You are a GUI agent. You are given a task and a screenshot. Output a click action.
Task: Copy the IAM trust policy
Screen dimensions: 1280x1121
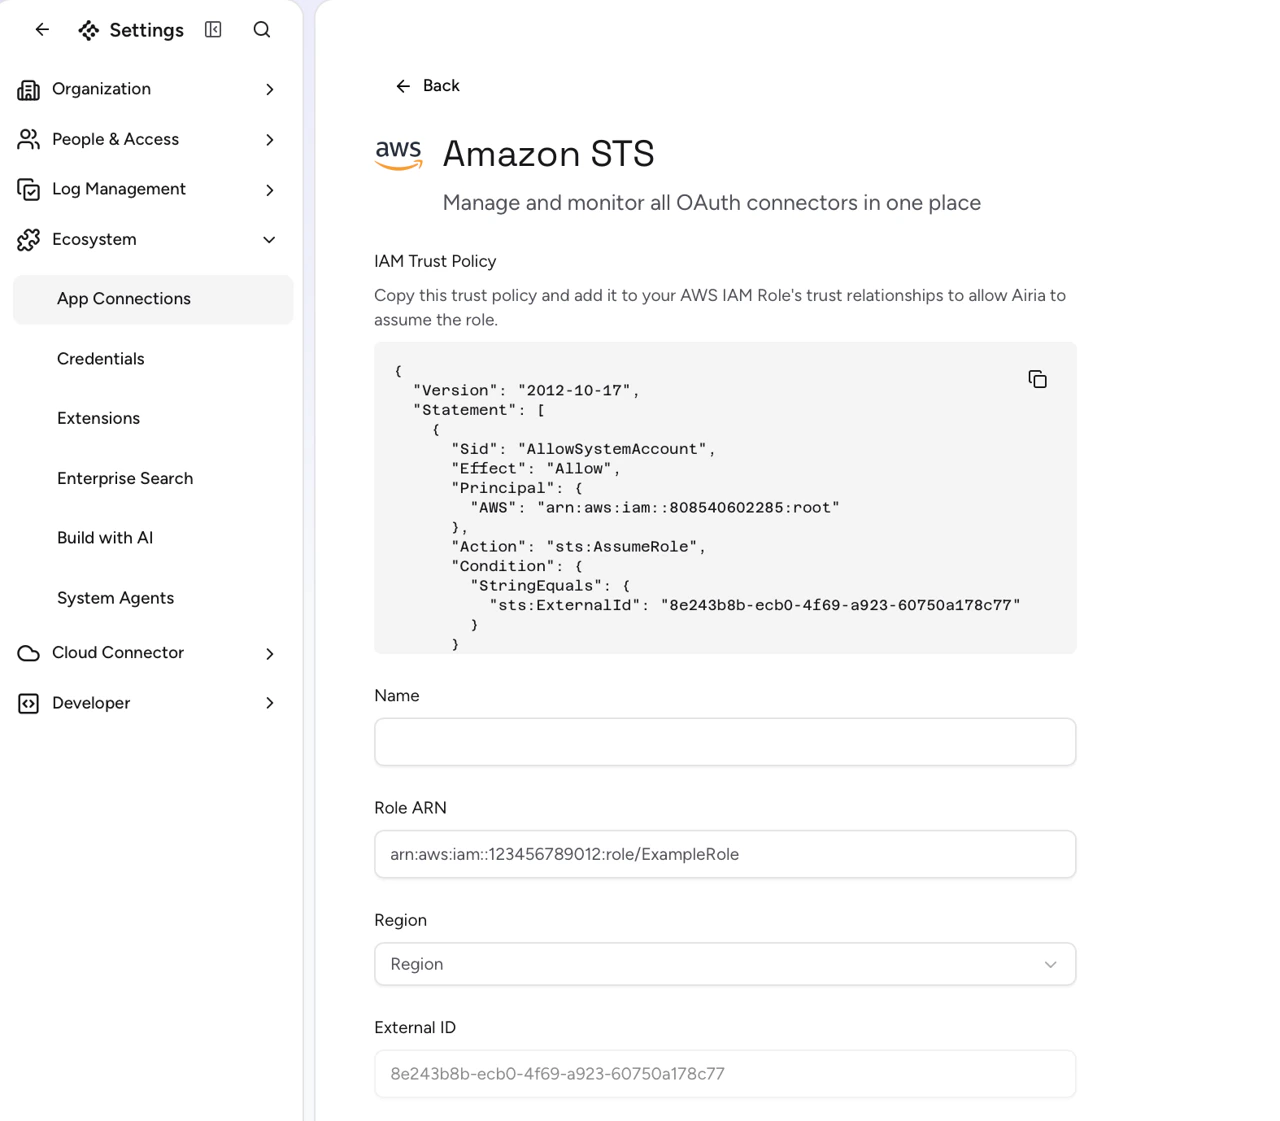pyautogui.click(x=1037, y=379)
